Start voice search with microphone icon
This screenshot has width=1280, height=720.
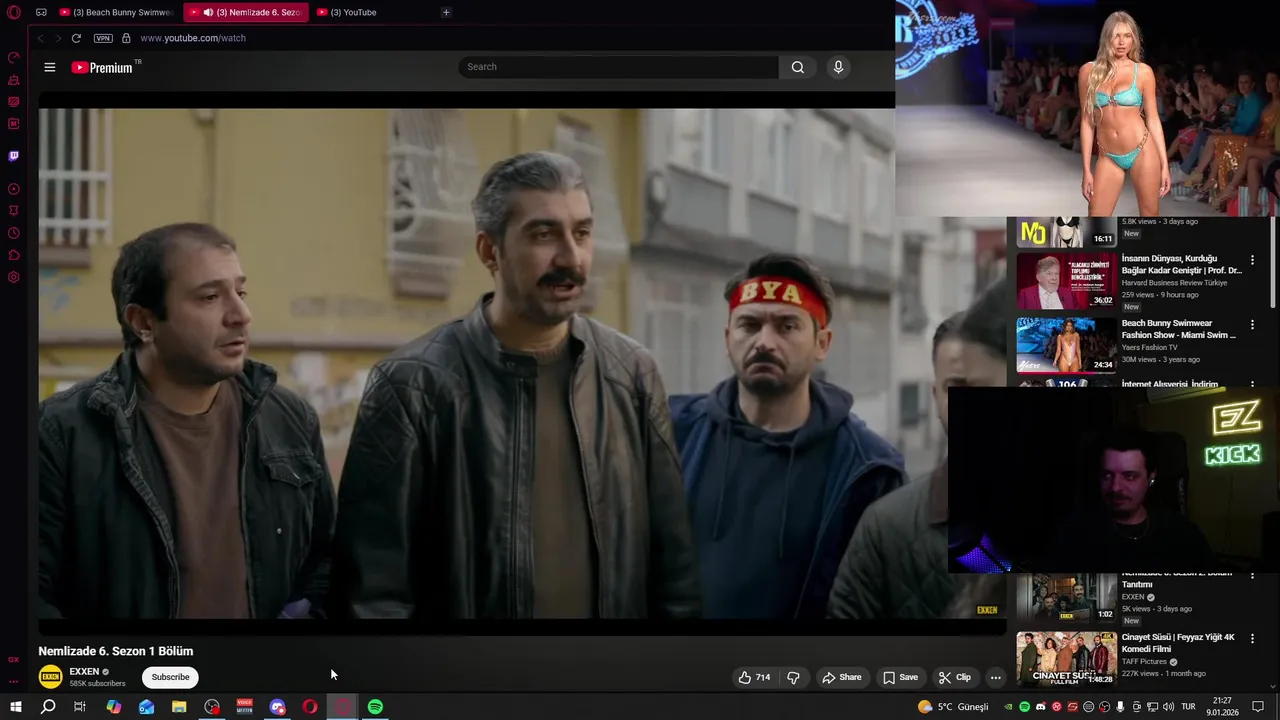[x=838, y=67]
